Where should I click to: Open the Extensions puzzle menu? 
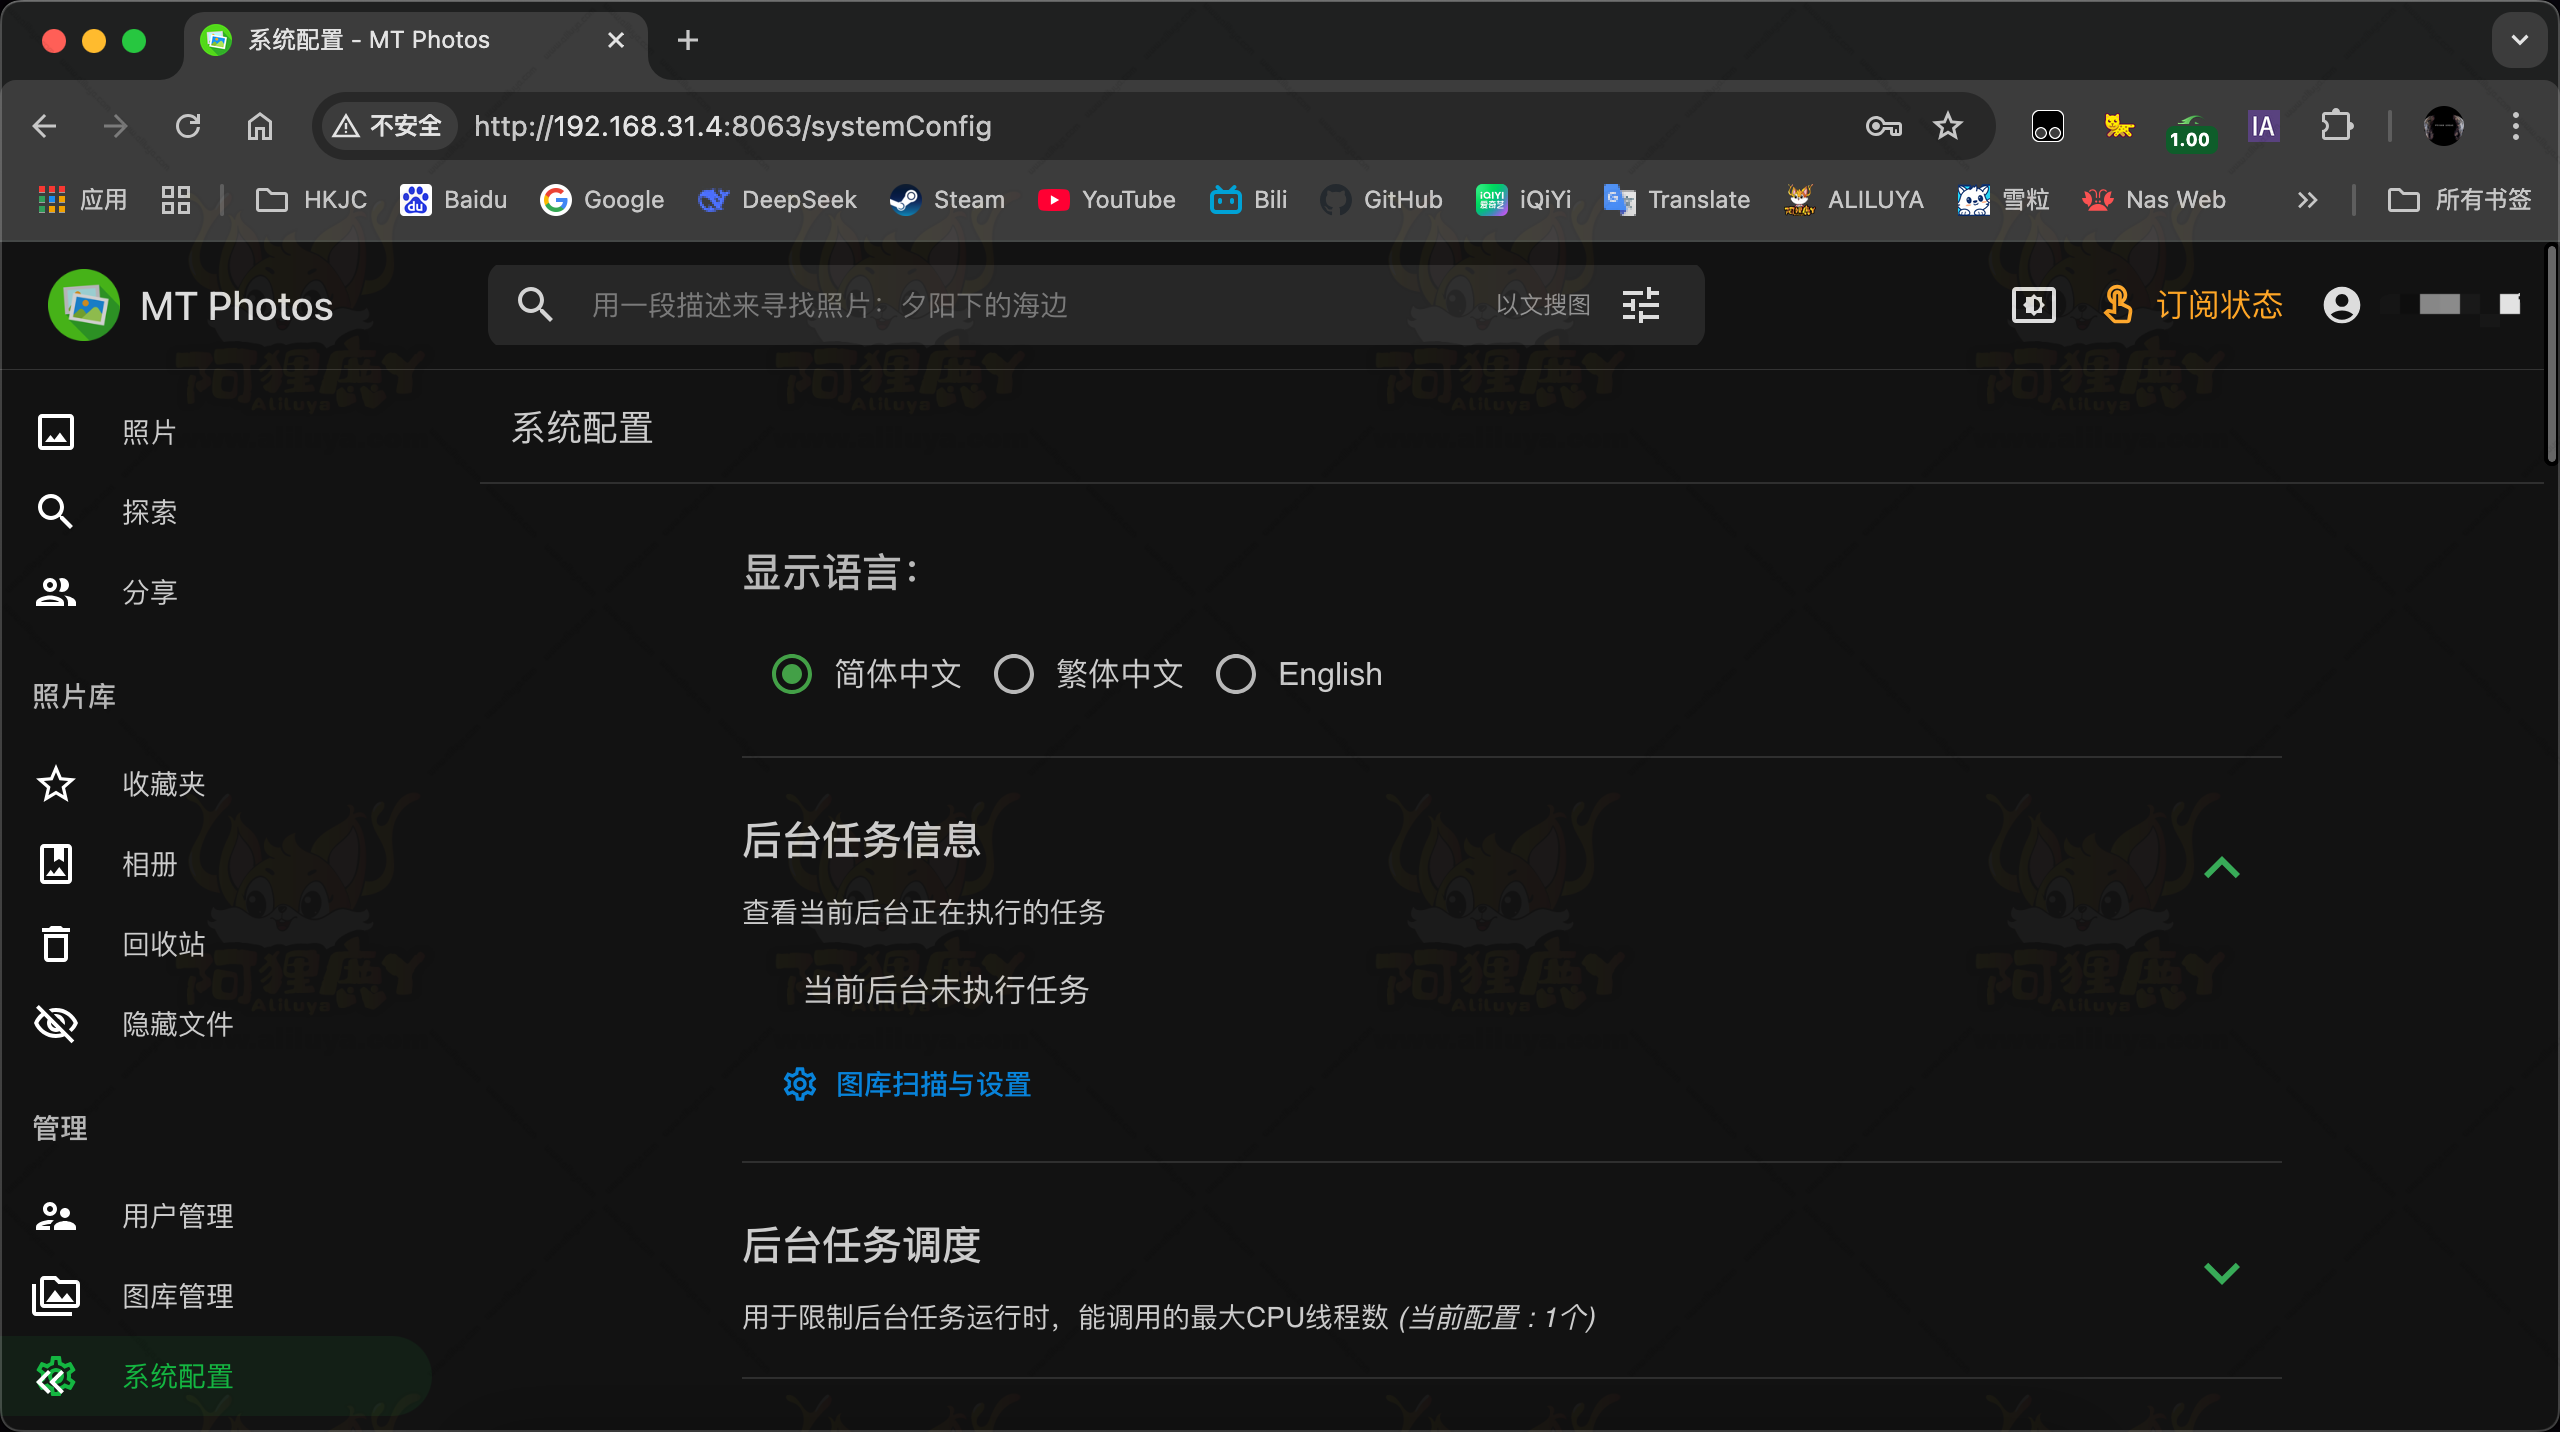[2336, 126]
